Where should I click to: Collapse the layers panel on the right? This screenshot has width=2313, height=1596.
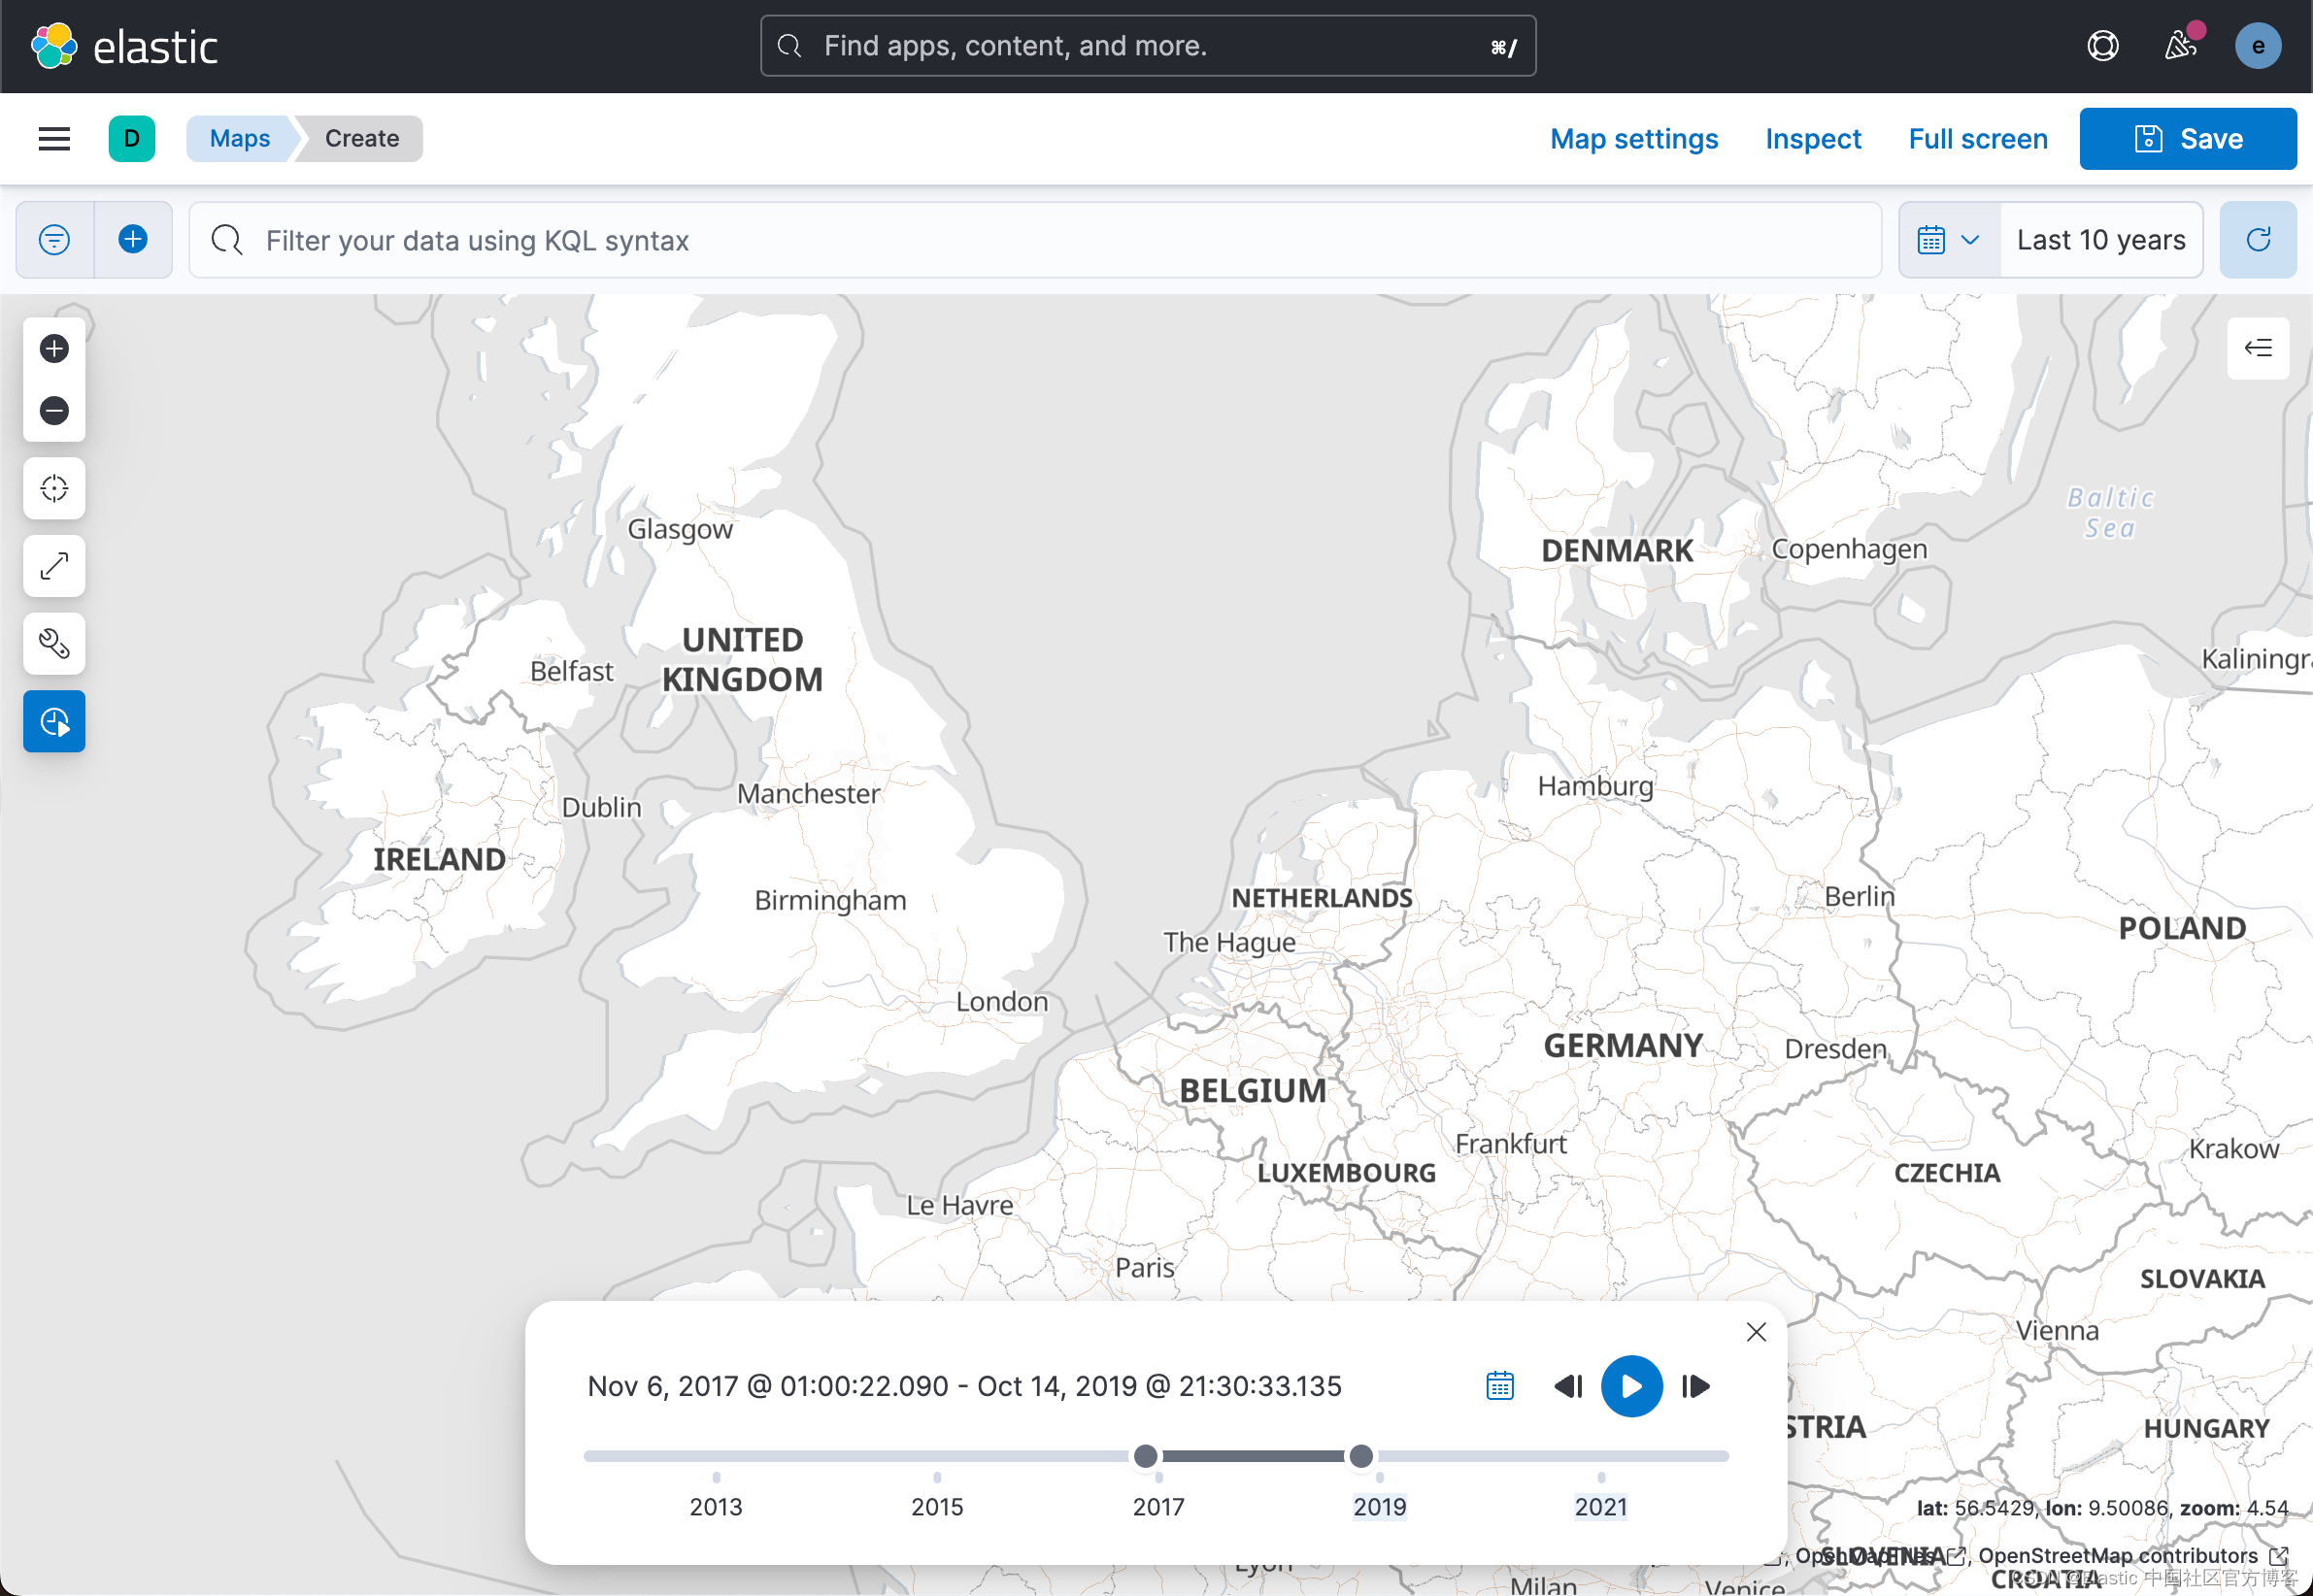point(2258,348)
